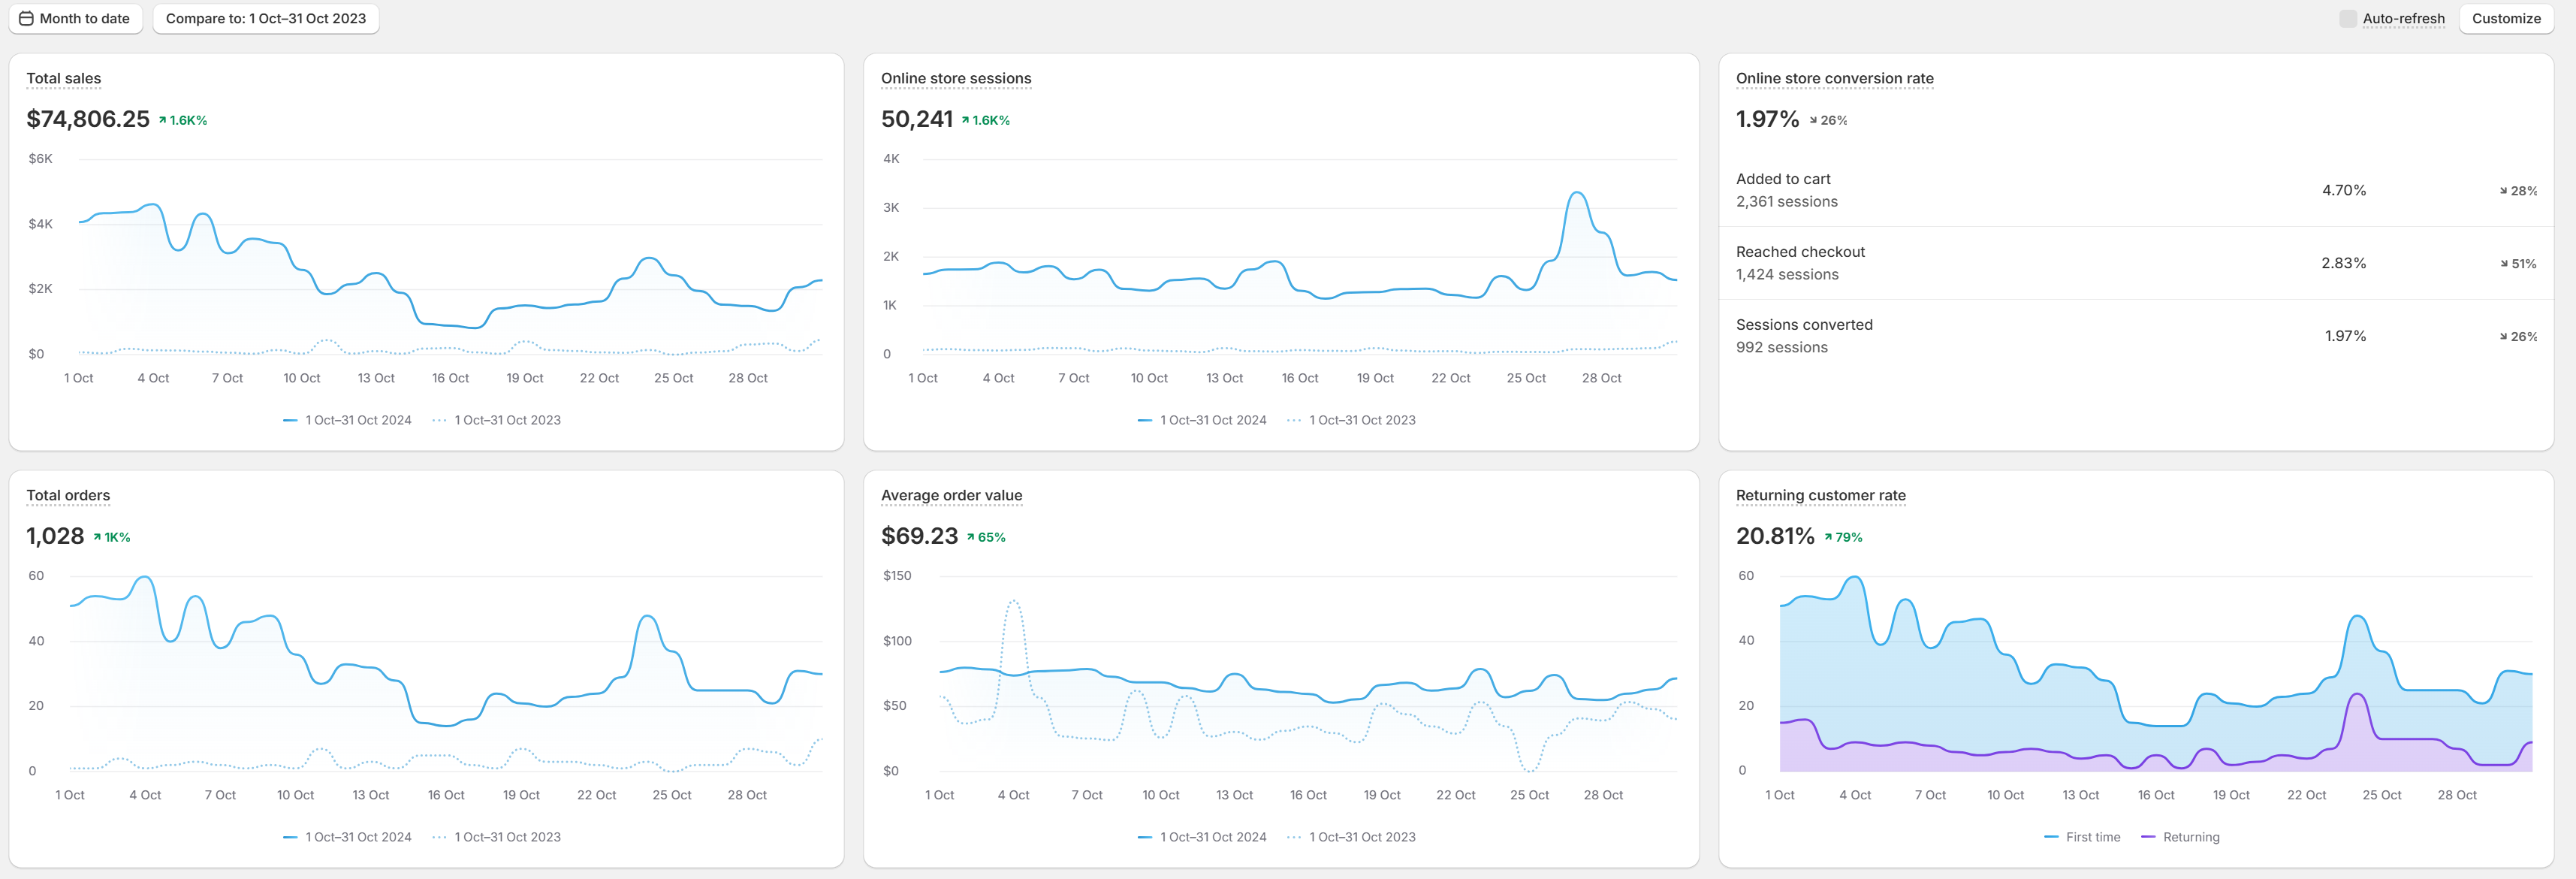
Task: Click the Total sales upward trend arrow icon
Action: coord(163,120)
